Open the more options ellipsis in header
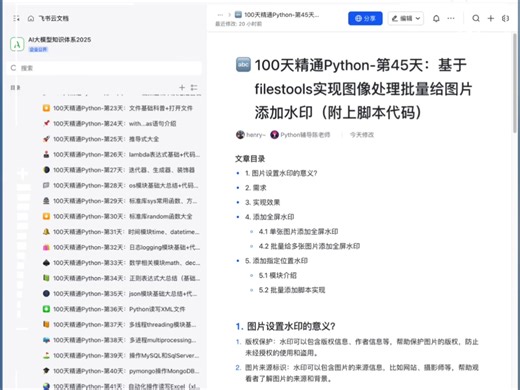520x390 pixels. tap(451, 18)
